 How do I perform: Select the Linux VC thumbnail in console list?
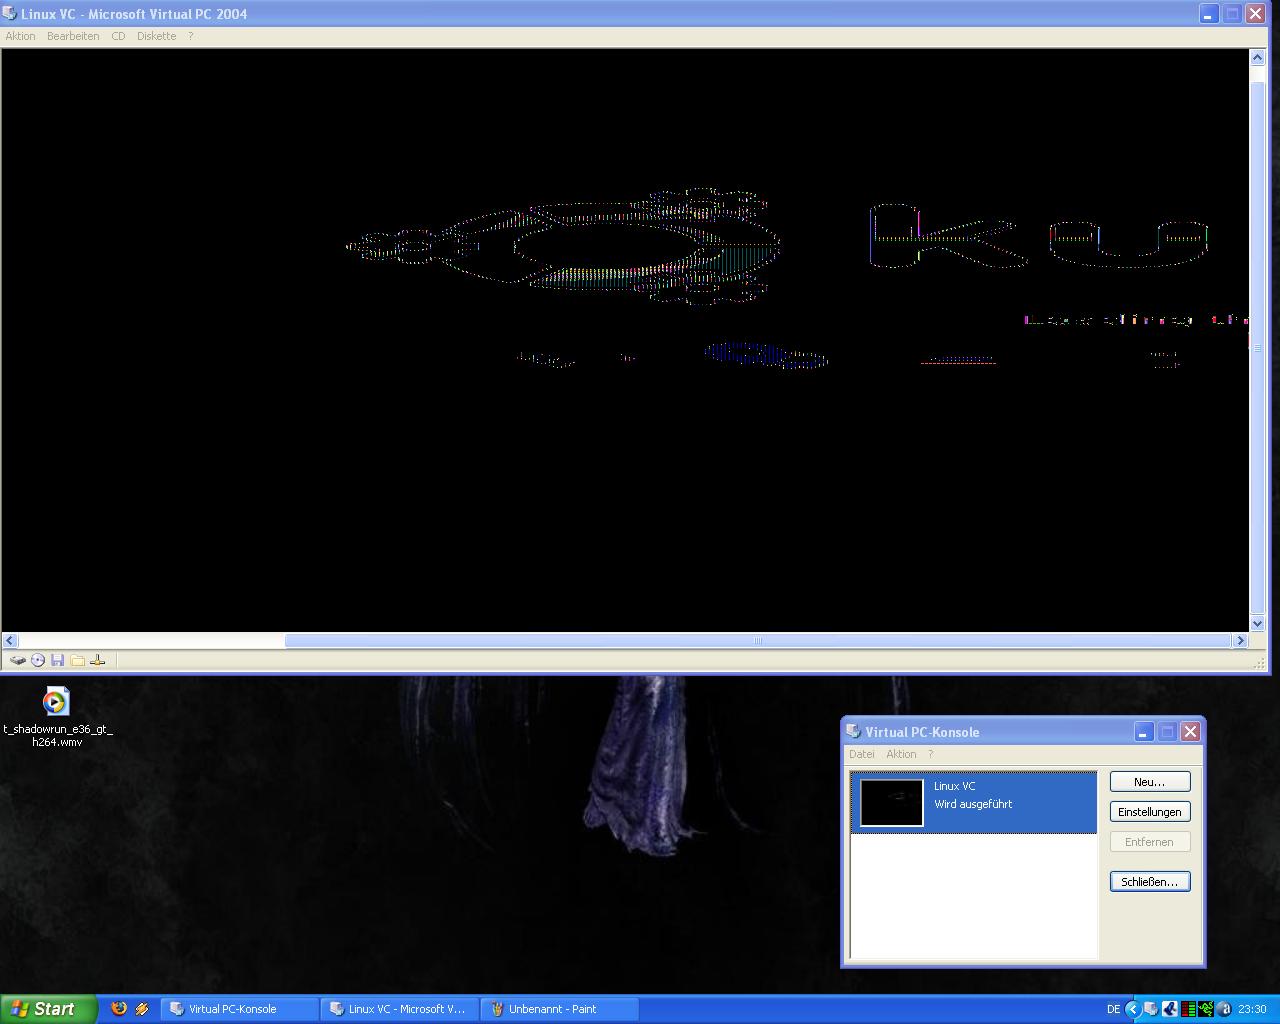(x=892, y=803)
